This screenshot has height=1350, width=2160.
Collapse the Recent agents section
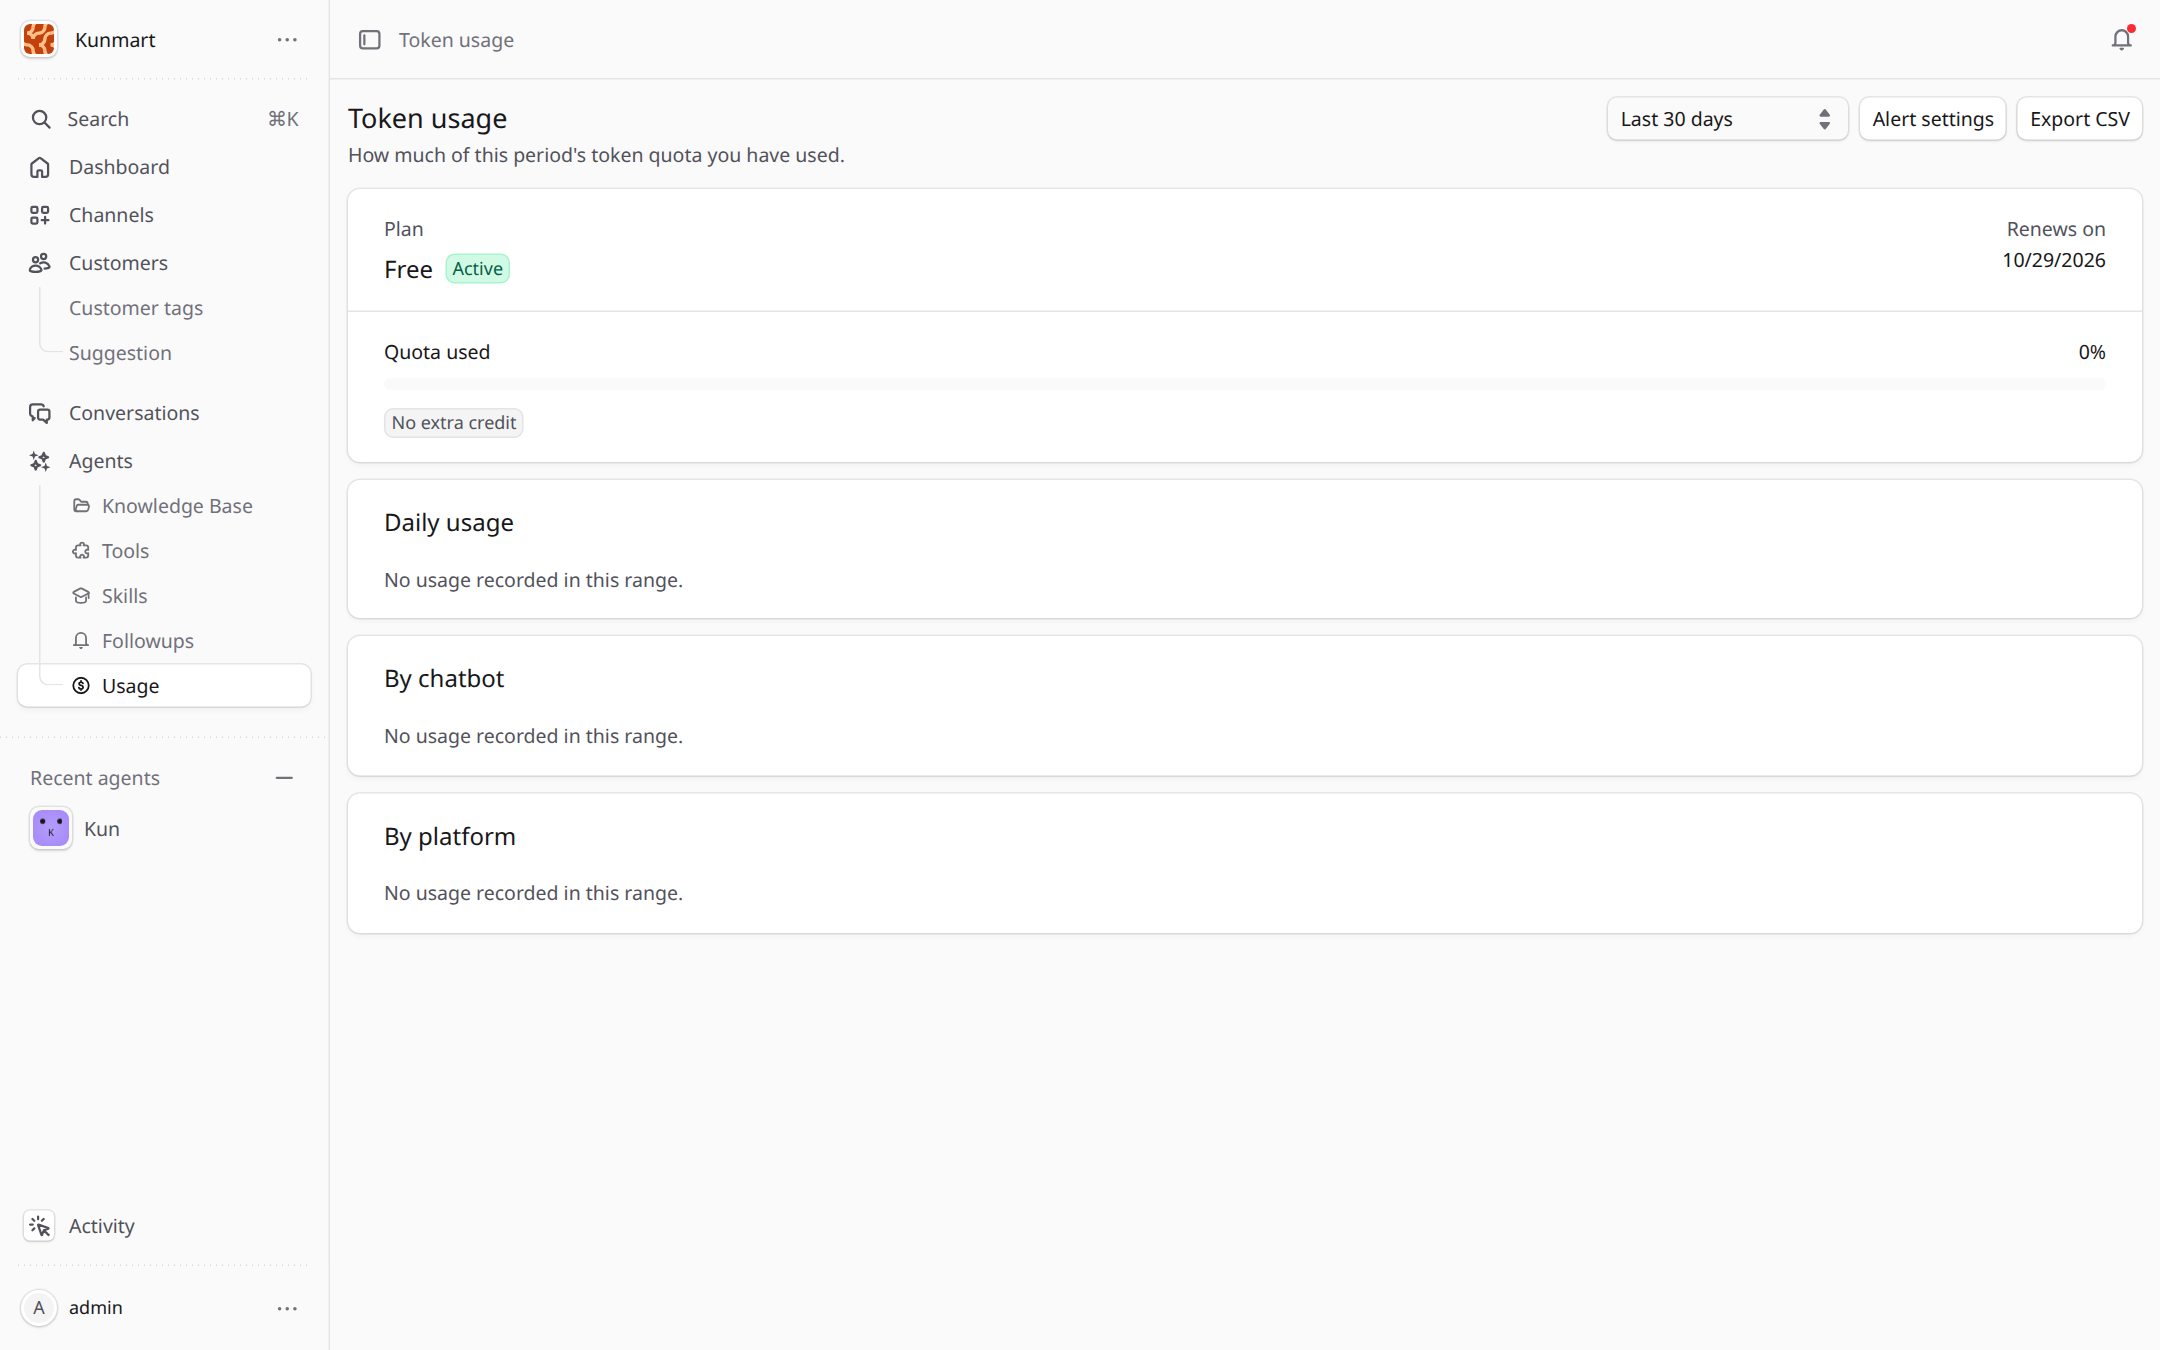tap(284, 778)
